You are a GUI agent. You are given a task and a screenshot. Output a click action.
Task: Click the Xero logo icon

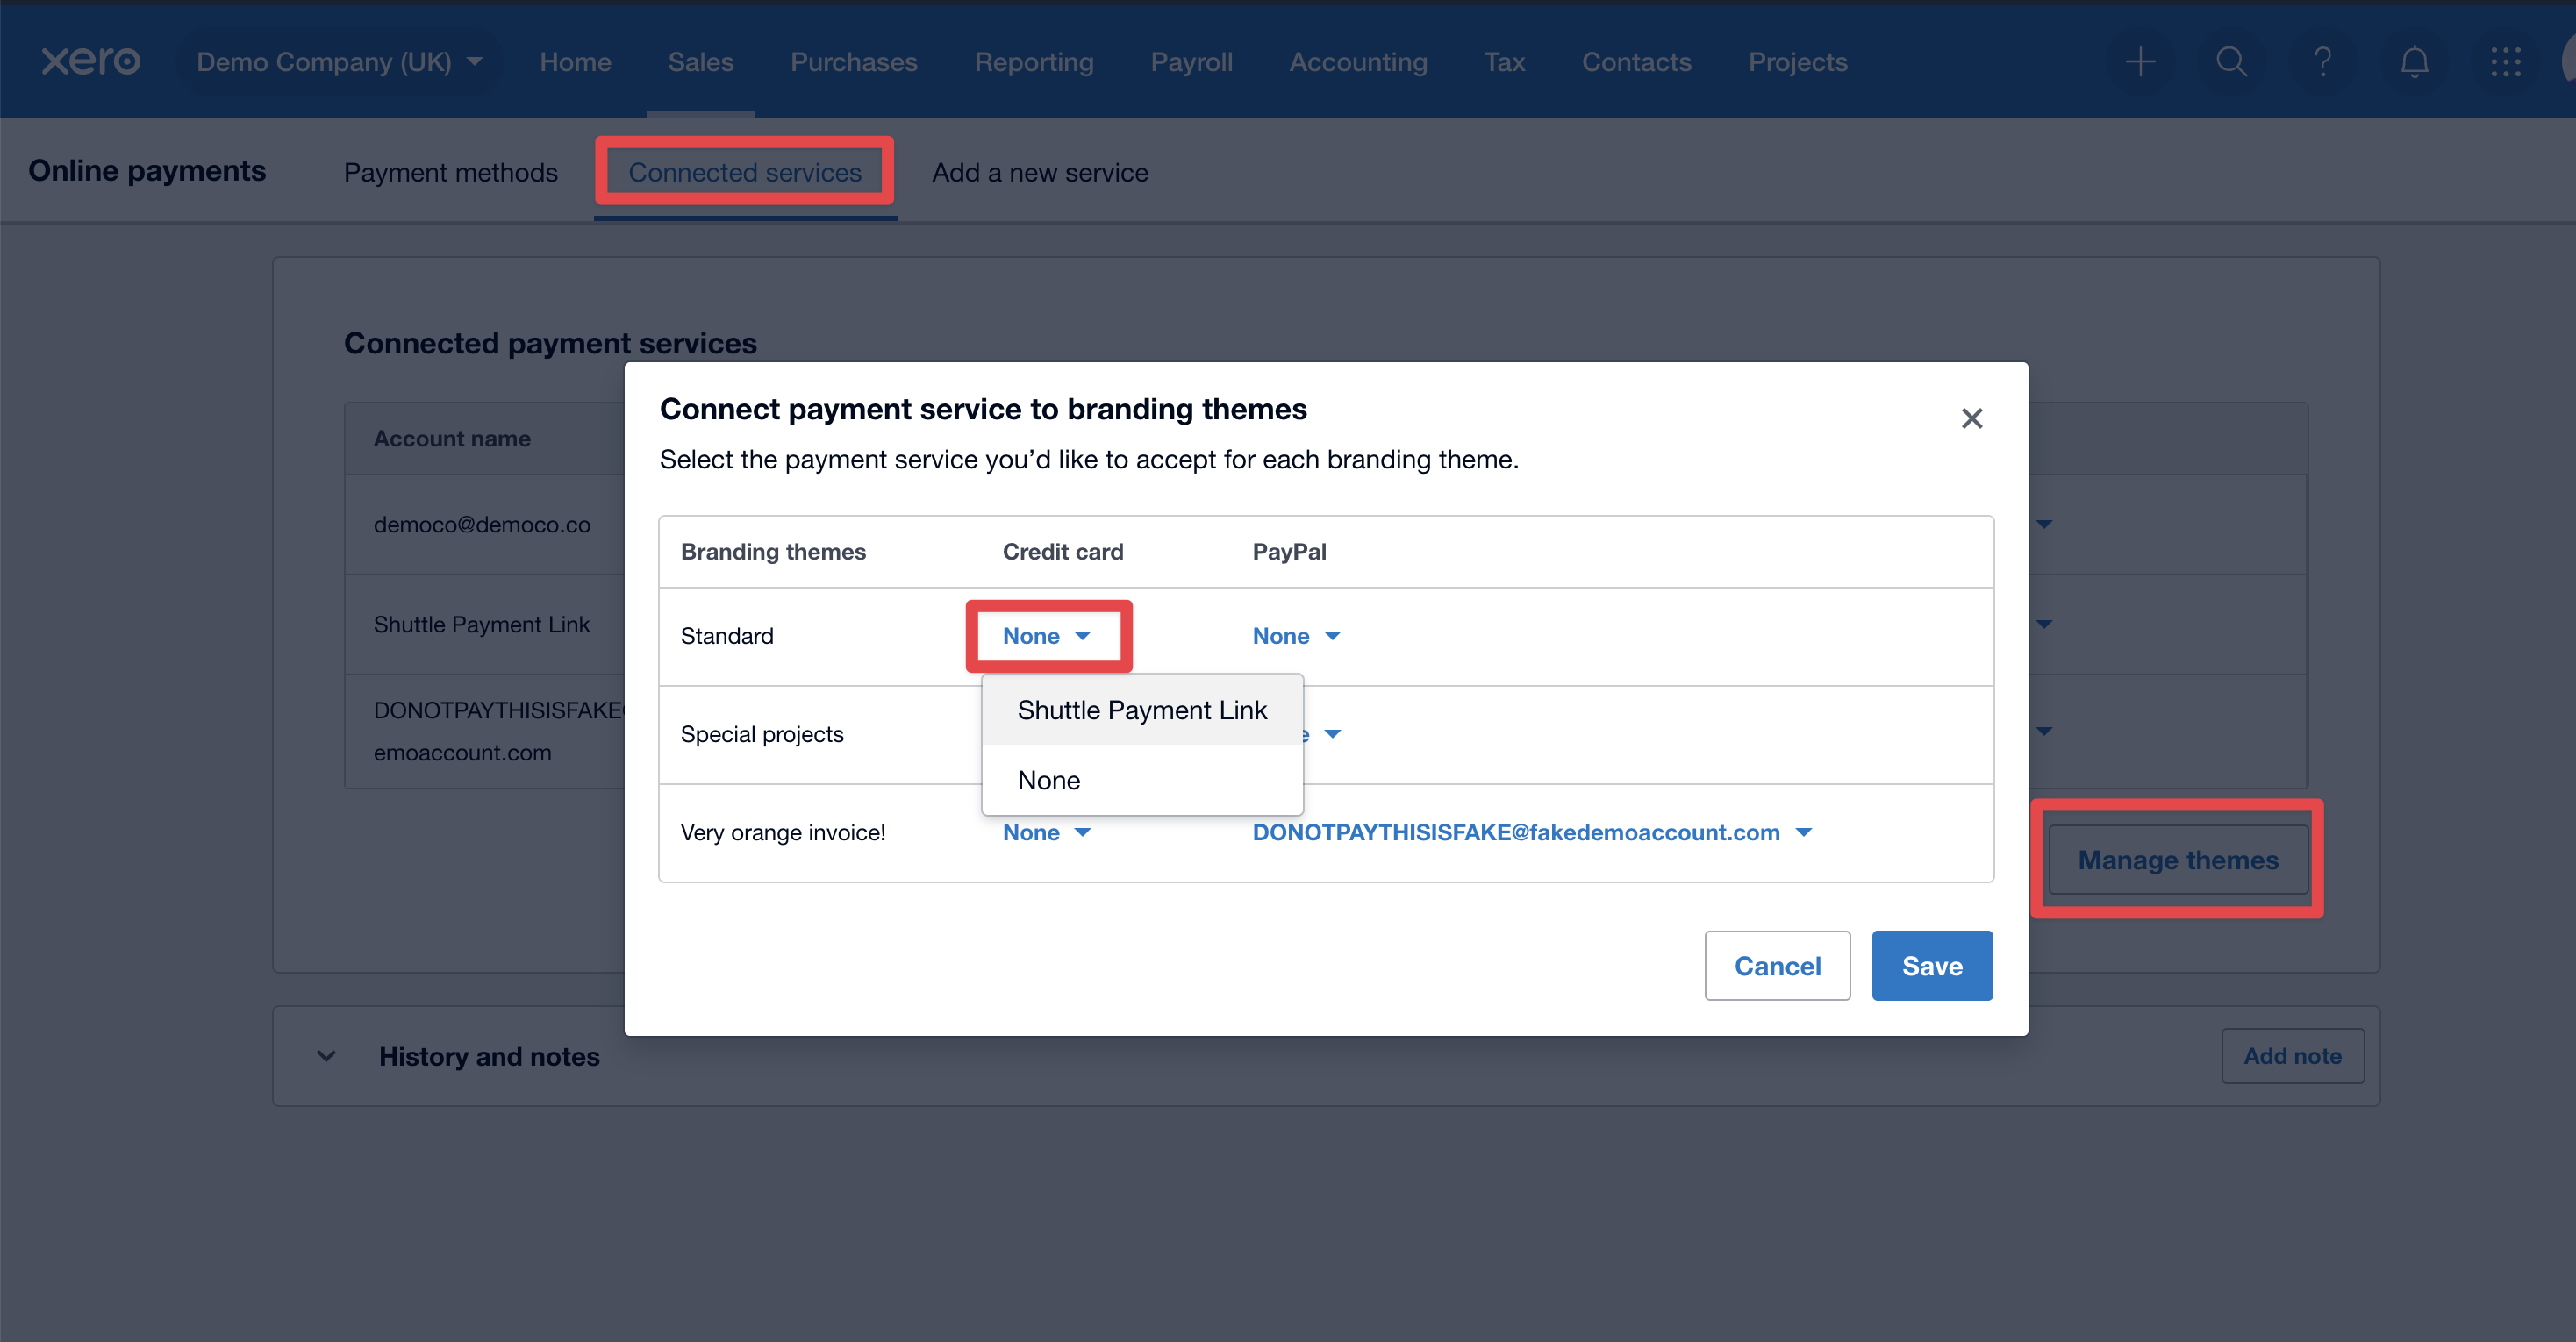point(90,61)
